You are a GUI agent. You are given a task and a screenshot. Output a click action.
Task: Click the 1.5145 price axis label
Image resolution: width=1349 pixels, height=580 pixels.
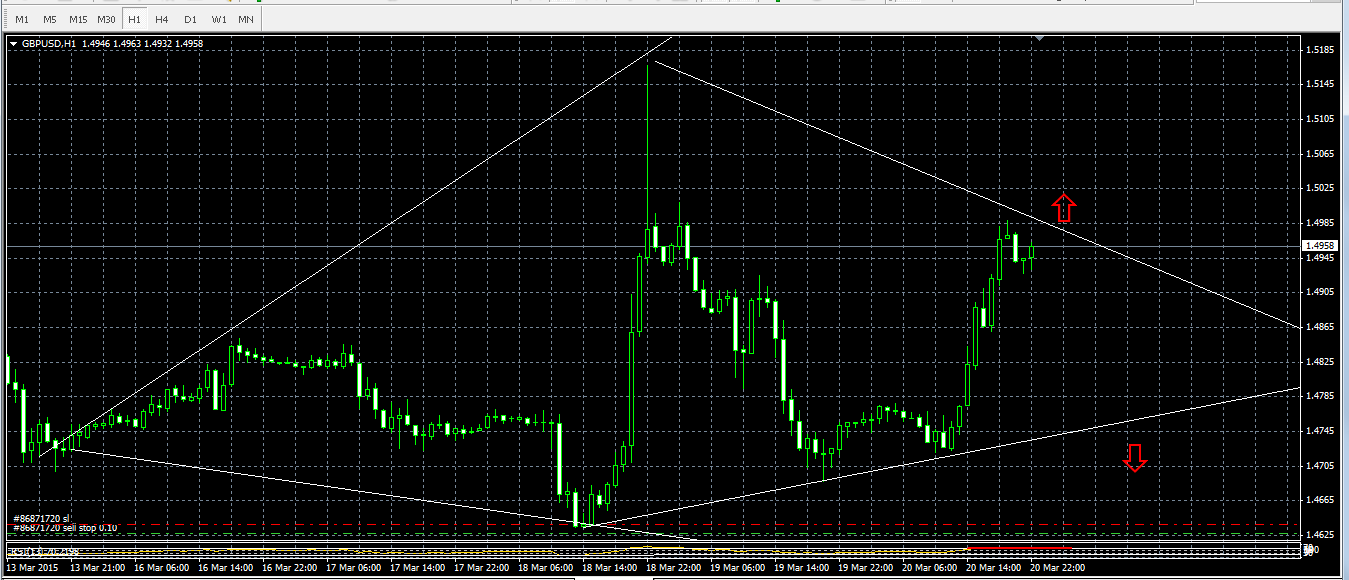(1320, 84)
